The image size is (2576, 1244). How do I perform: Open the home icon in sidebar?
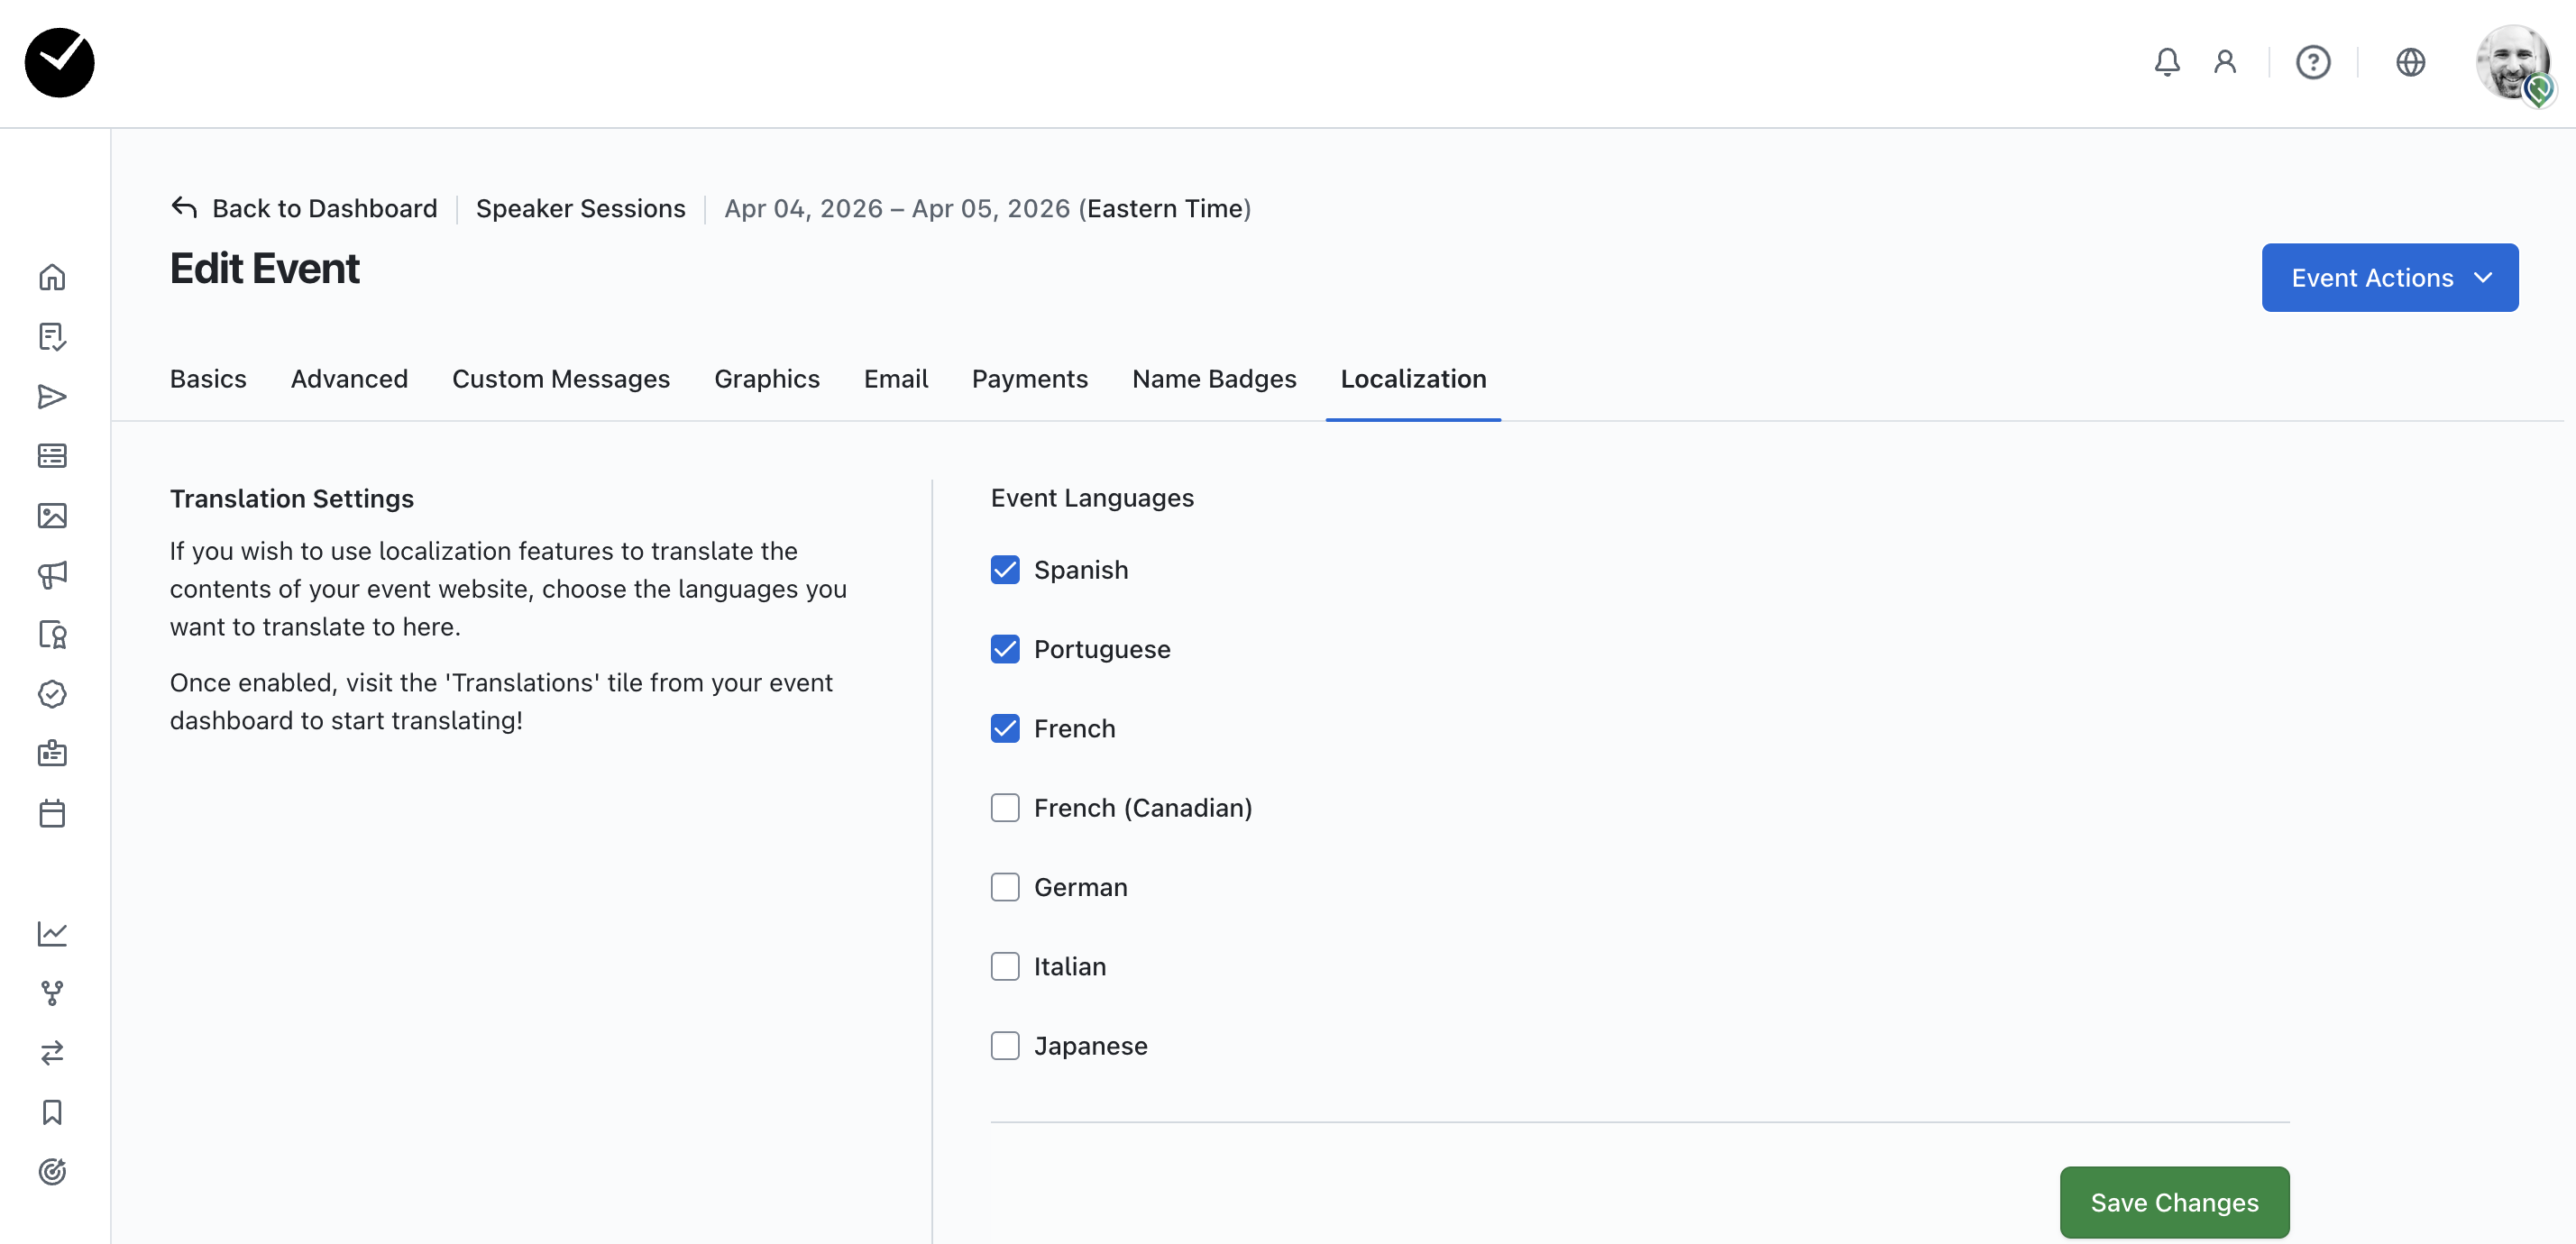[x=52, y=277]
